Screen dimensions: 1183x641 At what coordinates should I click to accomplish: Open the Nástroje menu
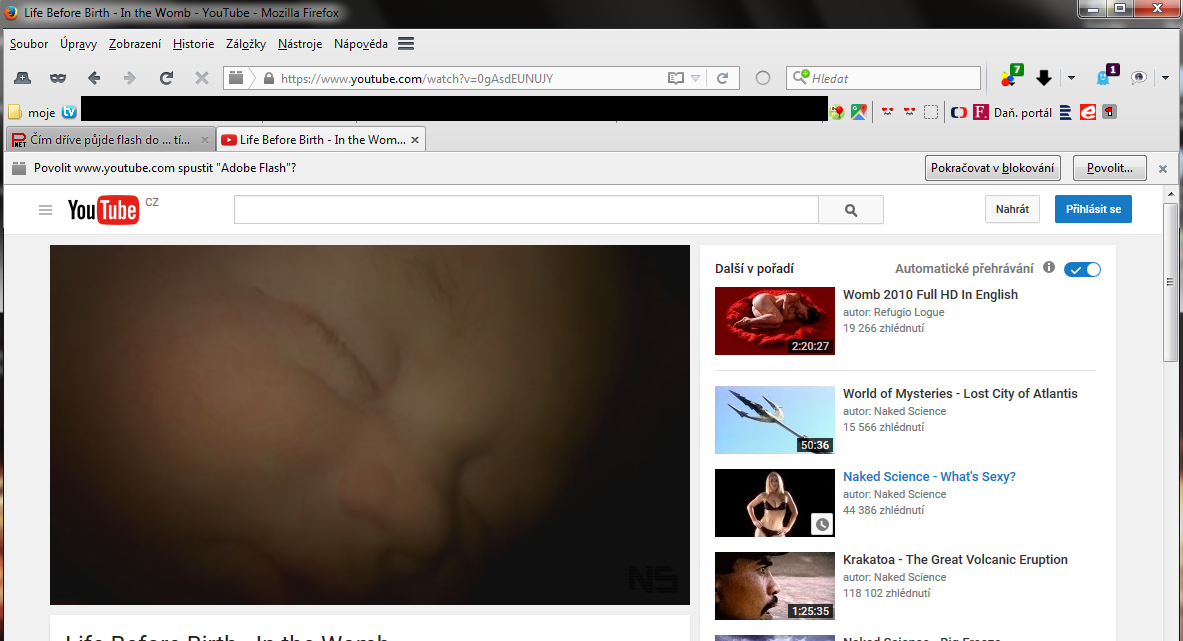(300, 44)
